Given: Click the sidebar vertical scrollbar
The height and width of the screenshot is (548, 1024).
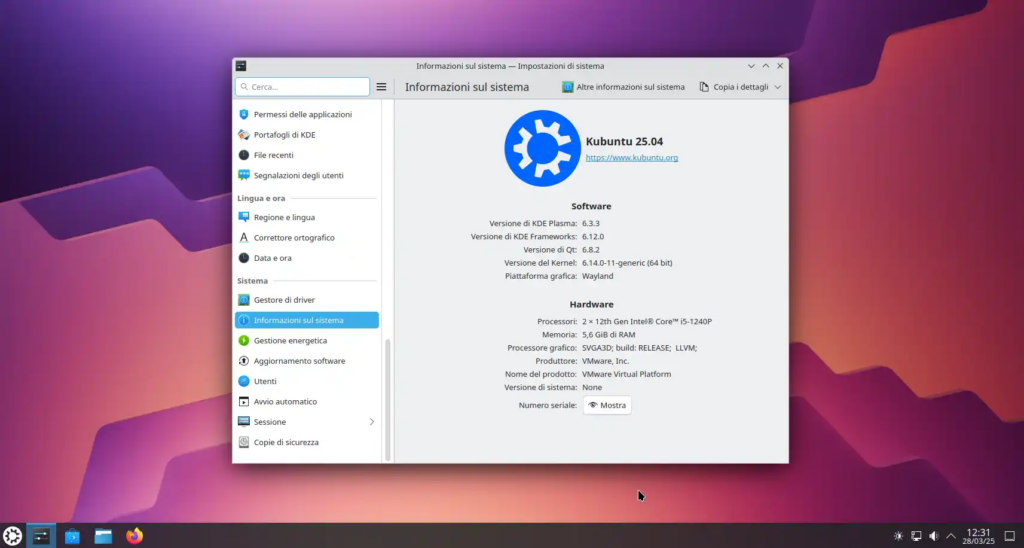Looking at the screenshot, I should pyautogui.click(x=388, y=400).
